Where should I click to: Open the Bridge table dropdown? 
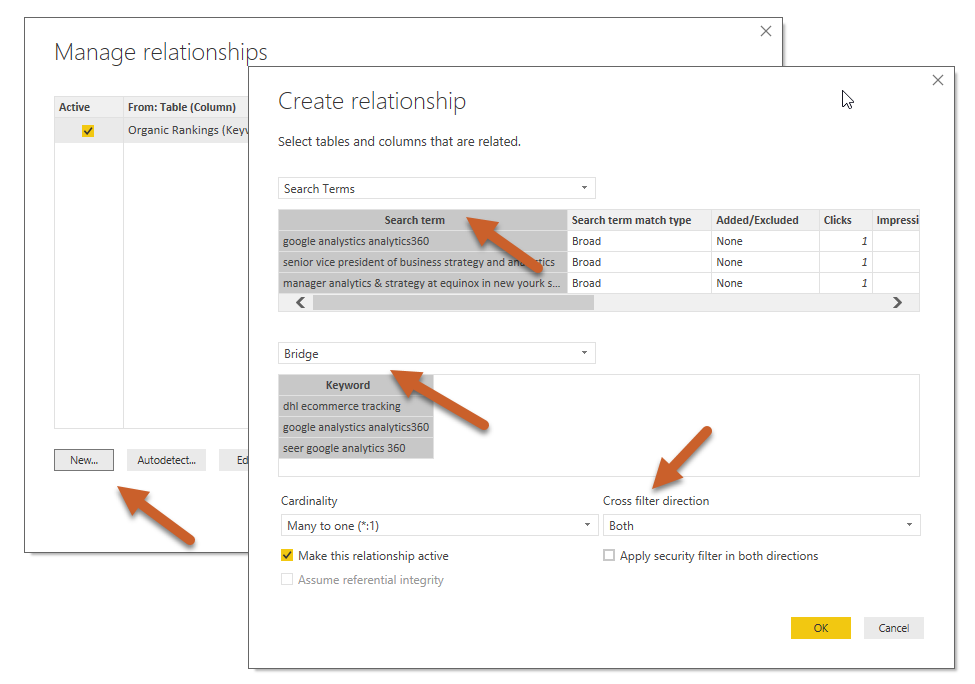click(x=586, y=353)
